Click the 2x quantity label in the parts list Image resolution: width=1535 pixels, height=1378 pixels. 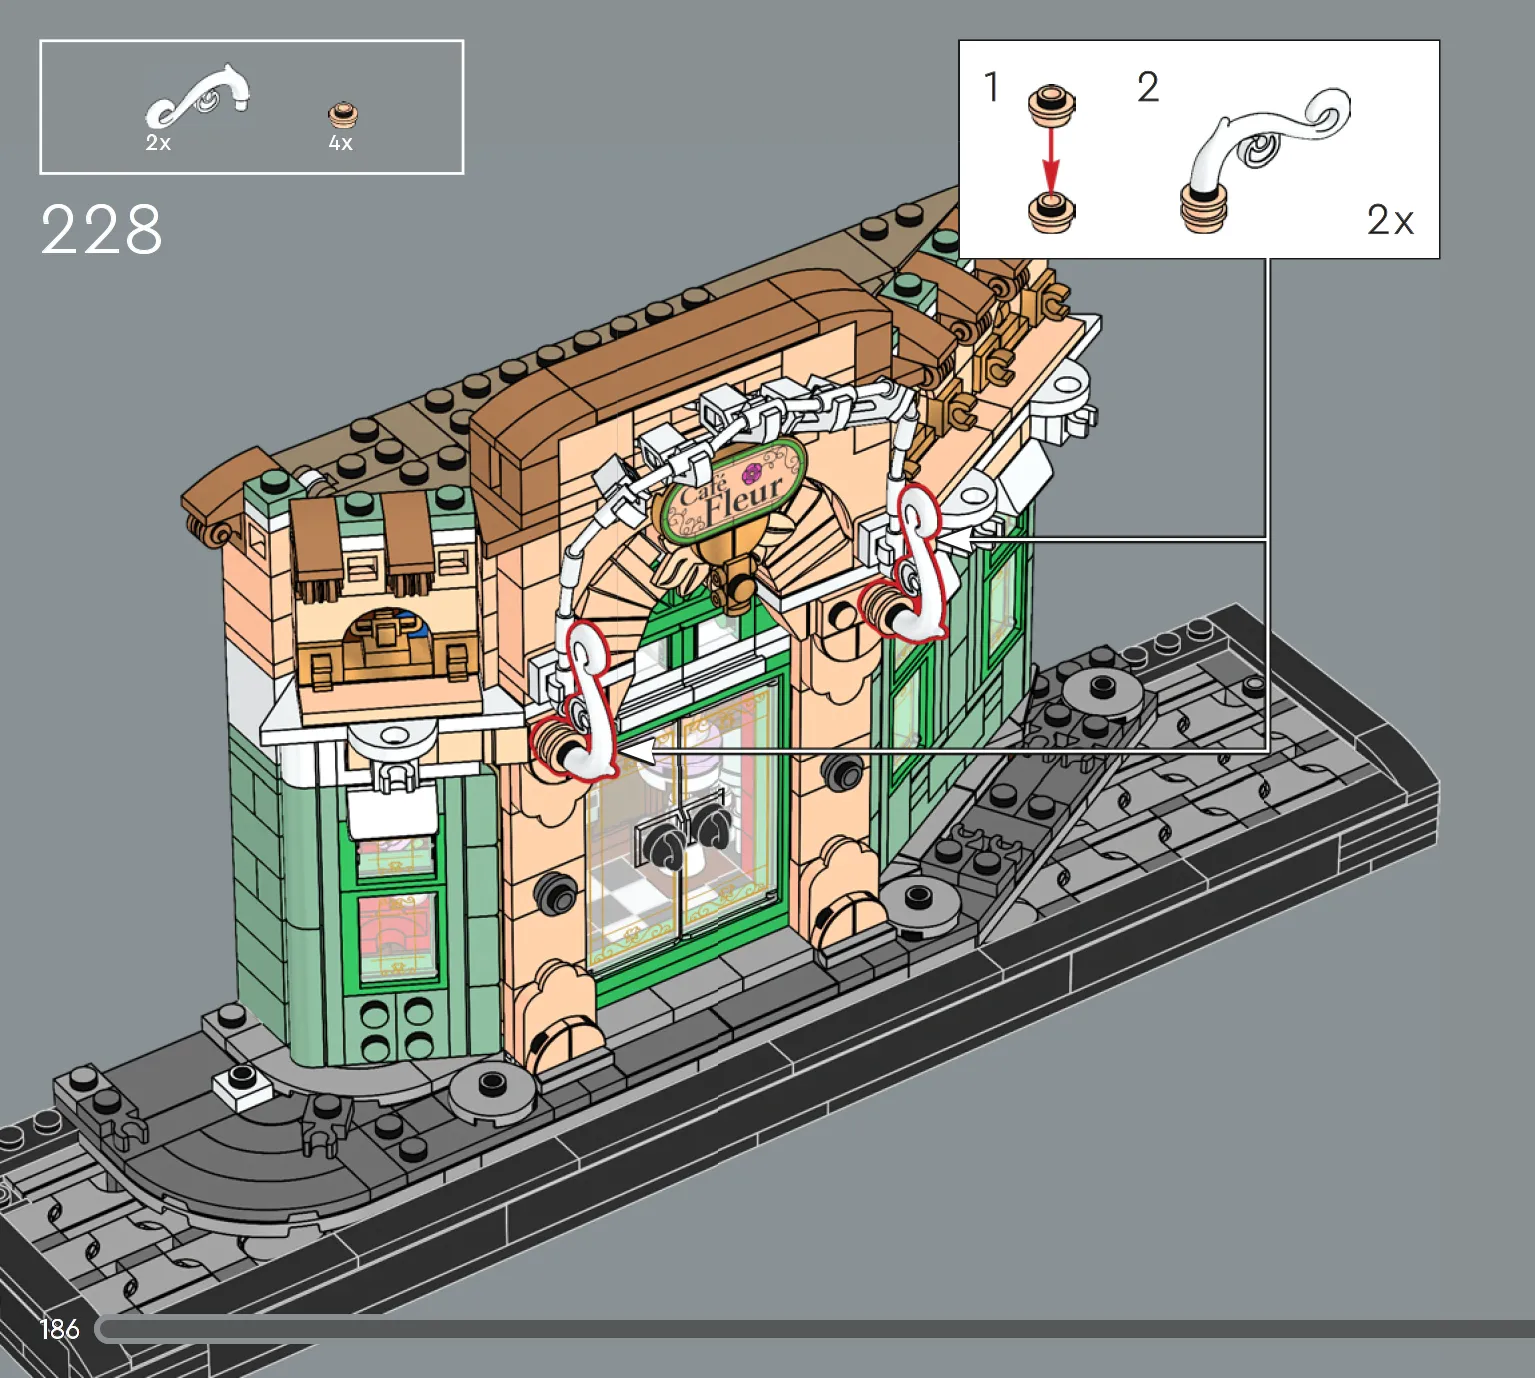point(158,143)
